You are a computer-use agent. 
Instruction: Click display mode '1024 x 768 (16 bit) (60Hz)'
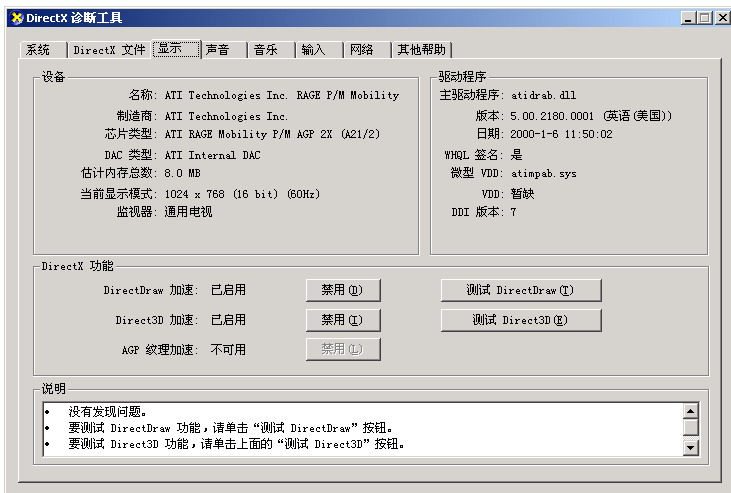(242, 194)
